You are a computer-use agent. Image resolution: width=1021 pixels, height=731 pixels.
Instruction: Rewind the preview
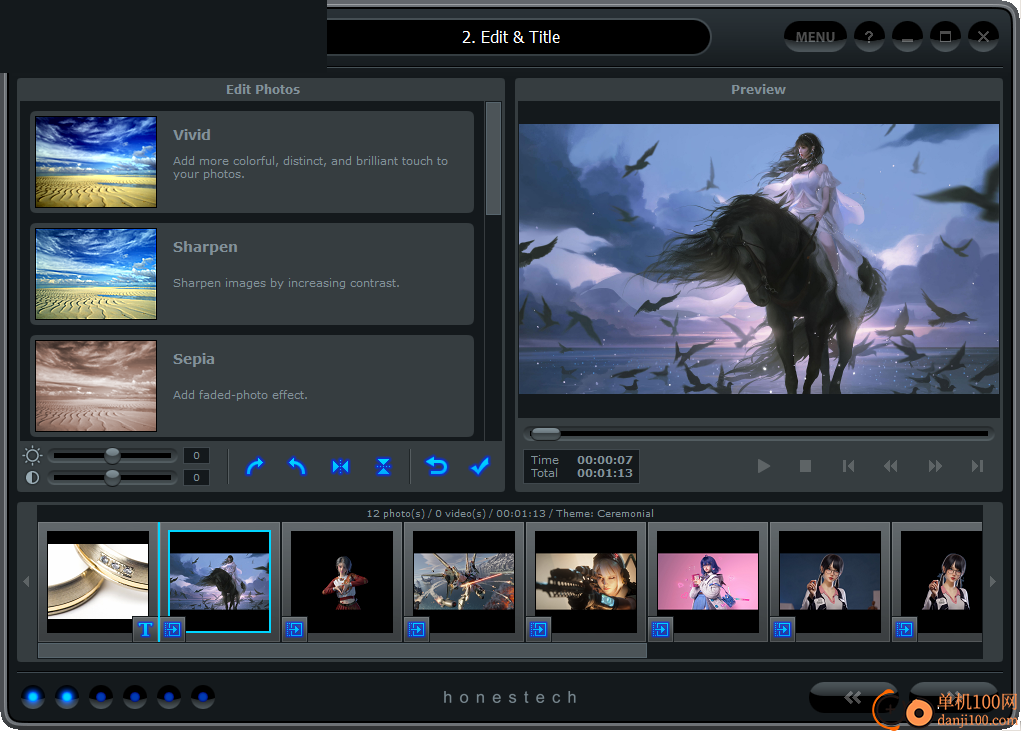(890, 466)
